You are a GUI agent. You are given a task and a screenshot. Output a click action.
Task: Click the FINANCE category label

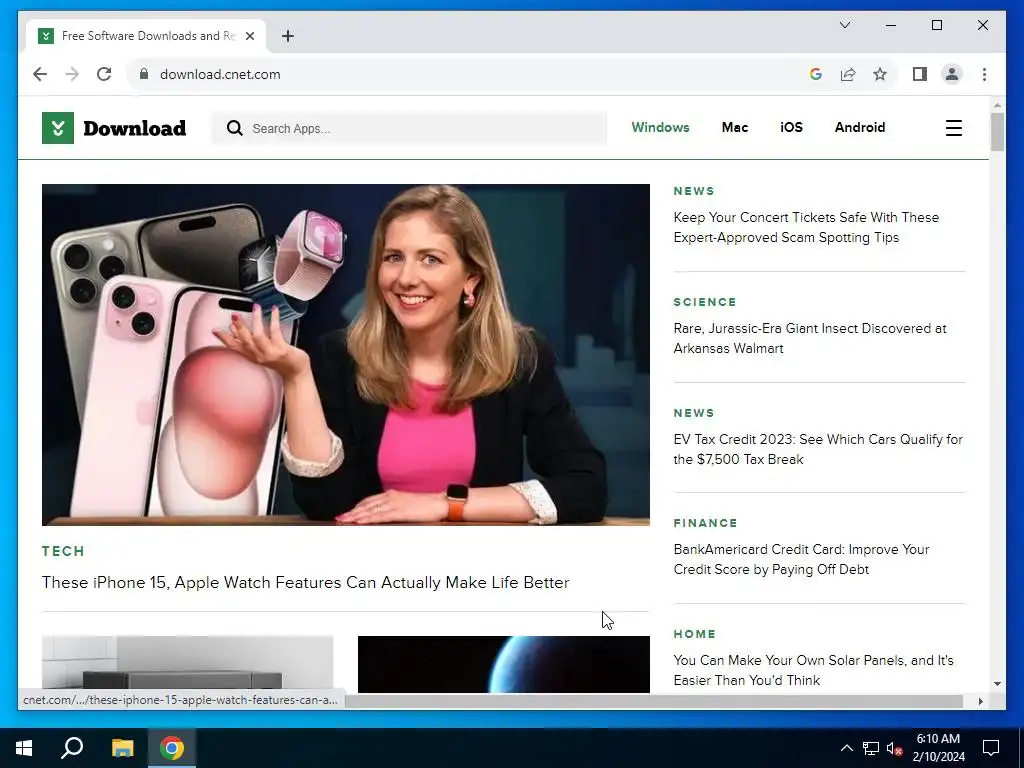(705, 523)
